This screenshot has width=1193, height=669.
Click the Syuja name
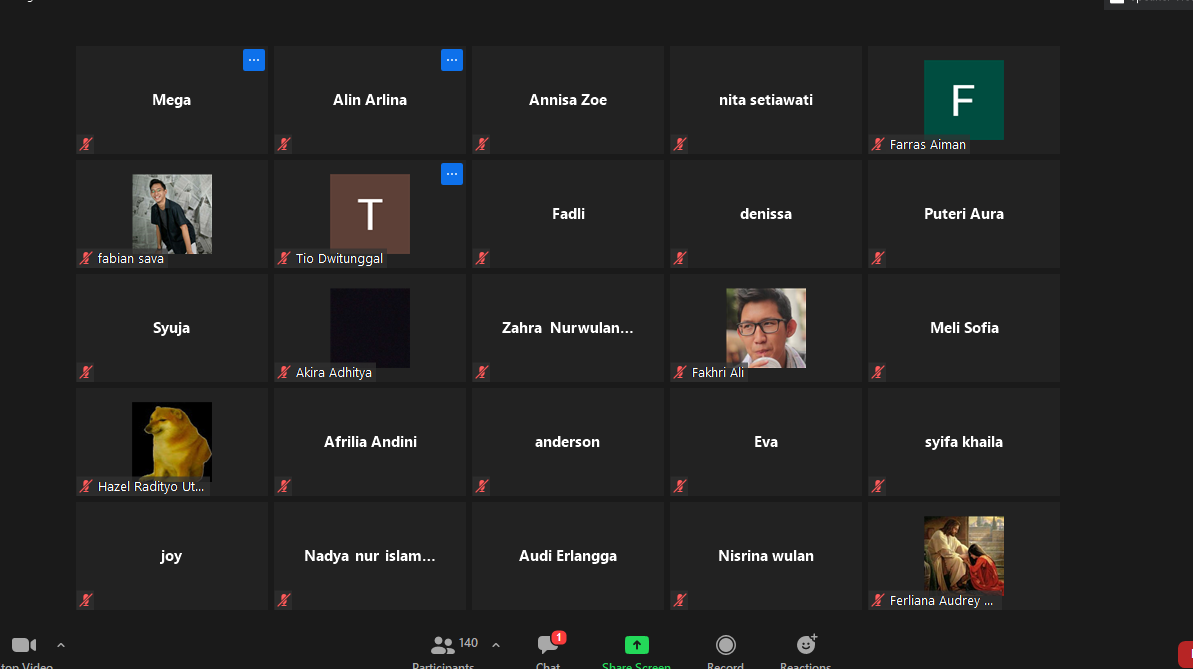171,328
